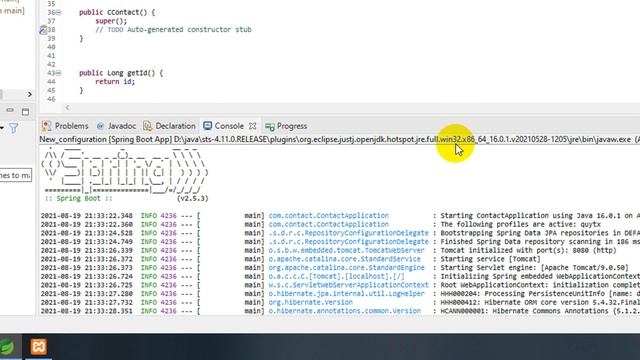This screenshot has height=360, width=640.
Task: Click the ":: Spring Boot ::" banner text
Action: 78,198
